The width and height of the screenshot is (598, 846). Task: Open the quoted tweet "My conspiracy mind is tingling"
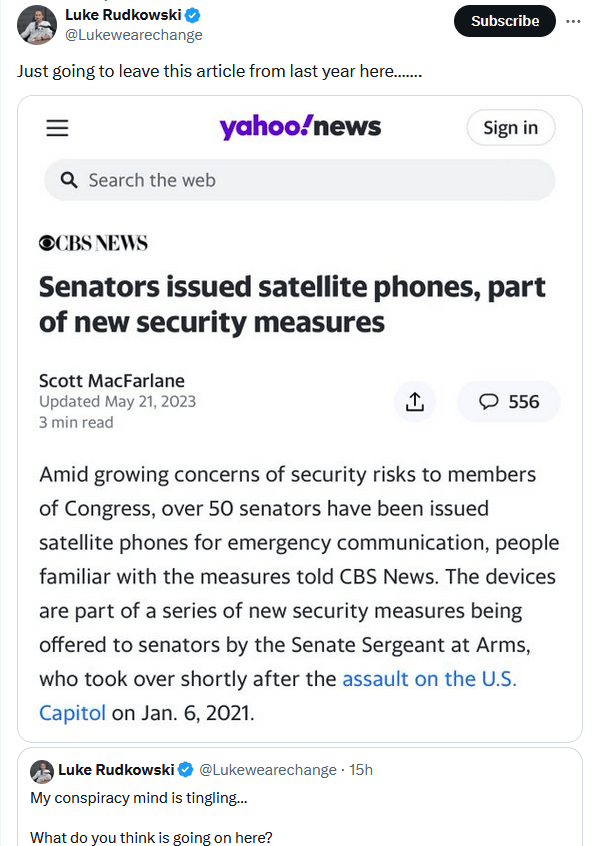coord(139,798)
